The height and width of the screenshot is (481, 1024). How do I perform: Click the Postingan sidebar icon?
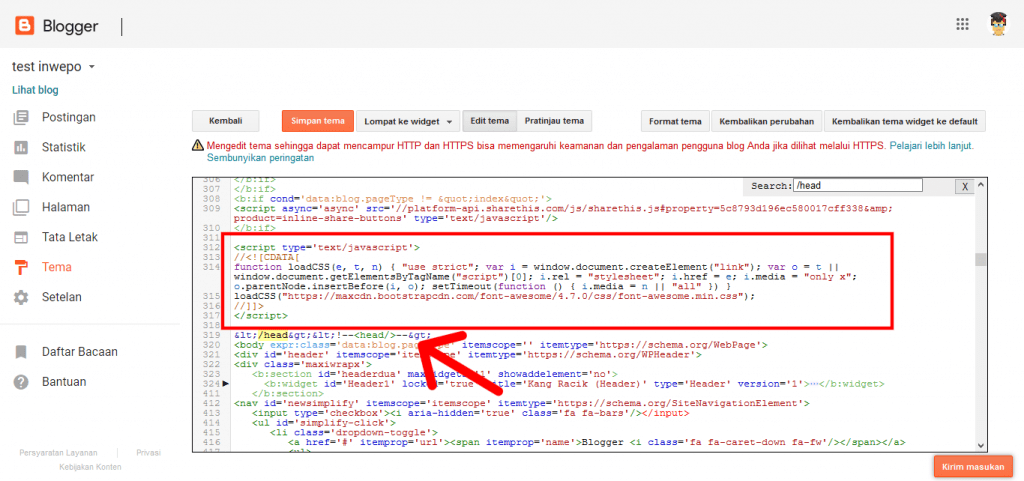[22, 117]
